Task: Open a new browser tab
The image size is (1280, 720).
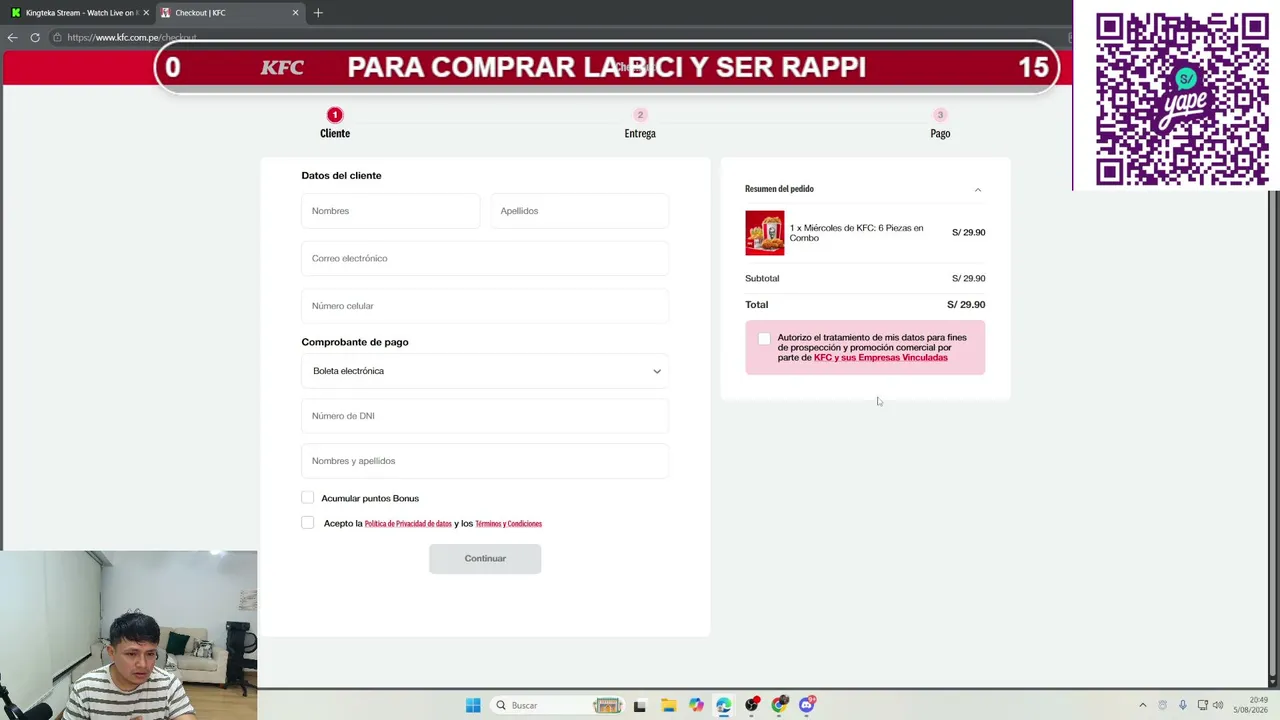Action: point(318,13)
